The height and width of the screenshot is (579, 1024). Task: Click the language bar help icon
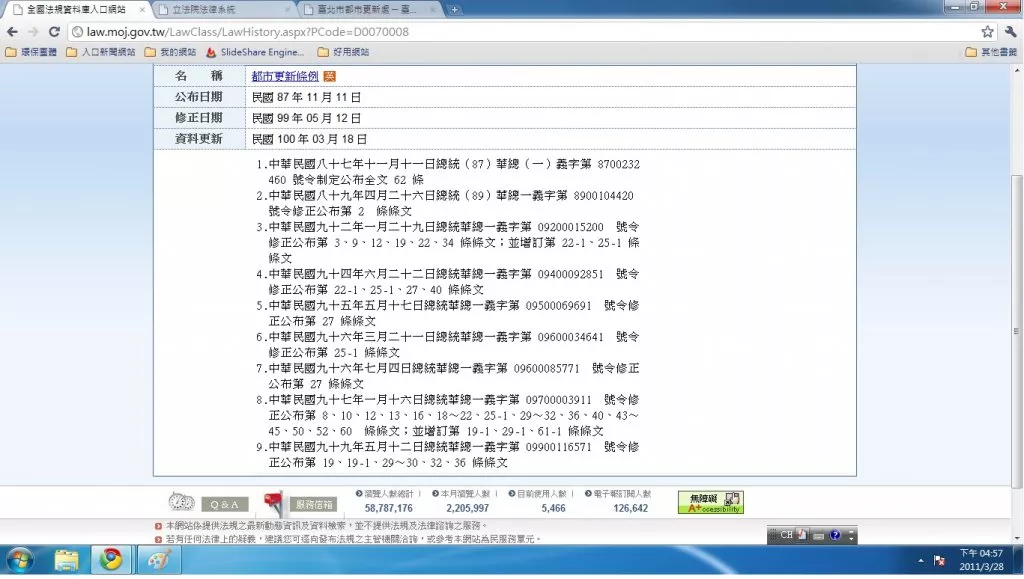coord(835,535)
